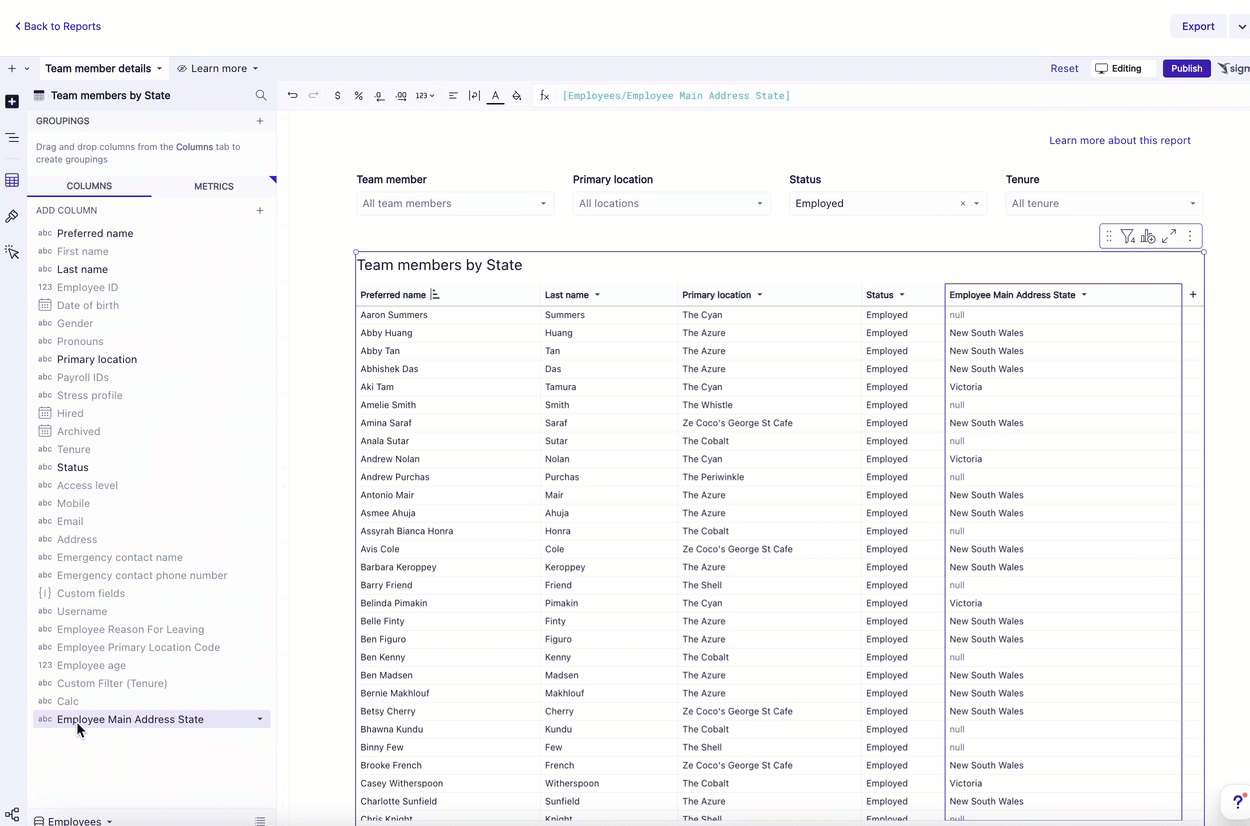This screenshot has width=1250, height=826.
Task: Go Back to Reports
Action: pos(58,26)
